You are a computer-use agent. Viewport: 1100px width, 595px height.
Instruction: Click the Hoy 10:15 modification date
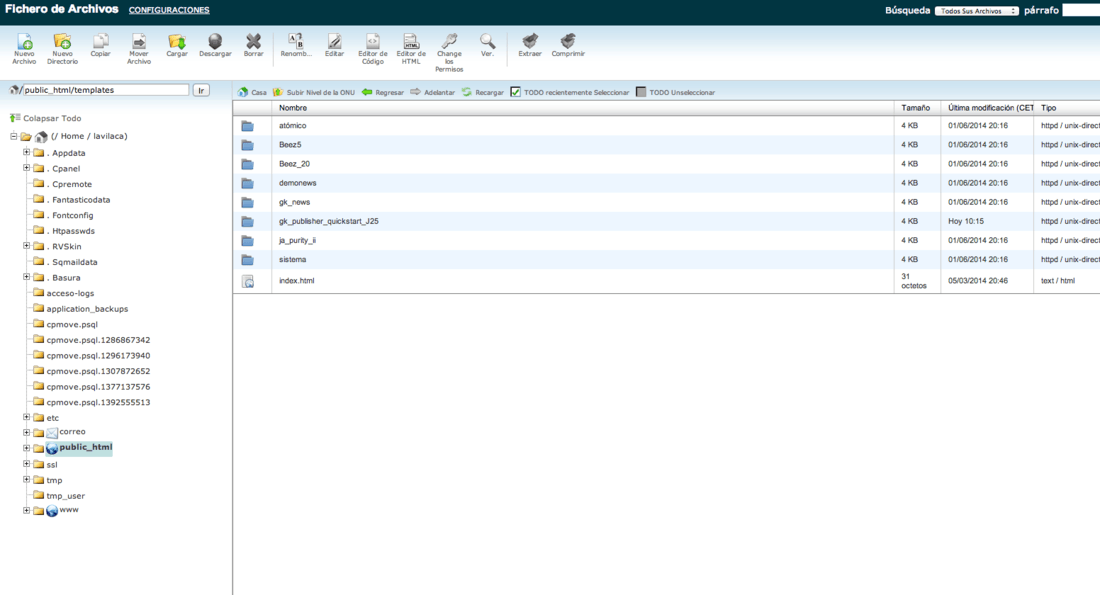click(966, 221)
